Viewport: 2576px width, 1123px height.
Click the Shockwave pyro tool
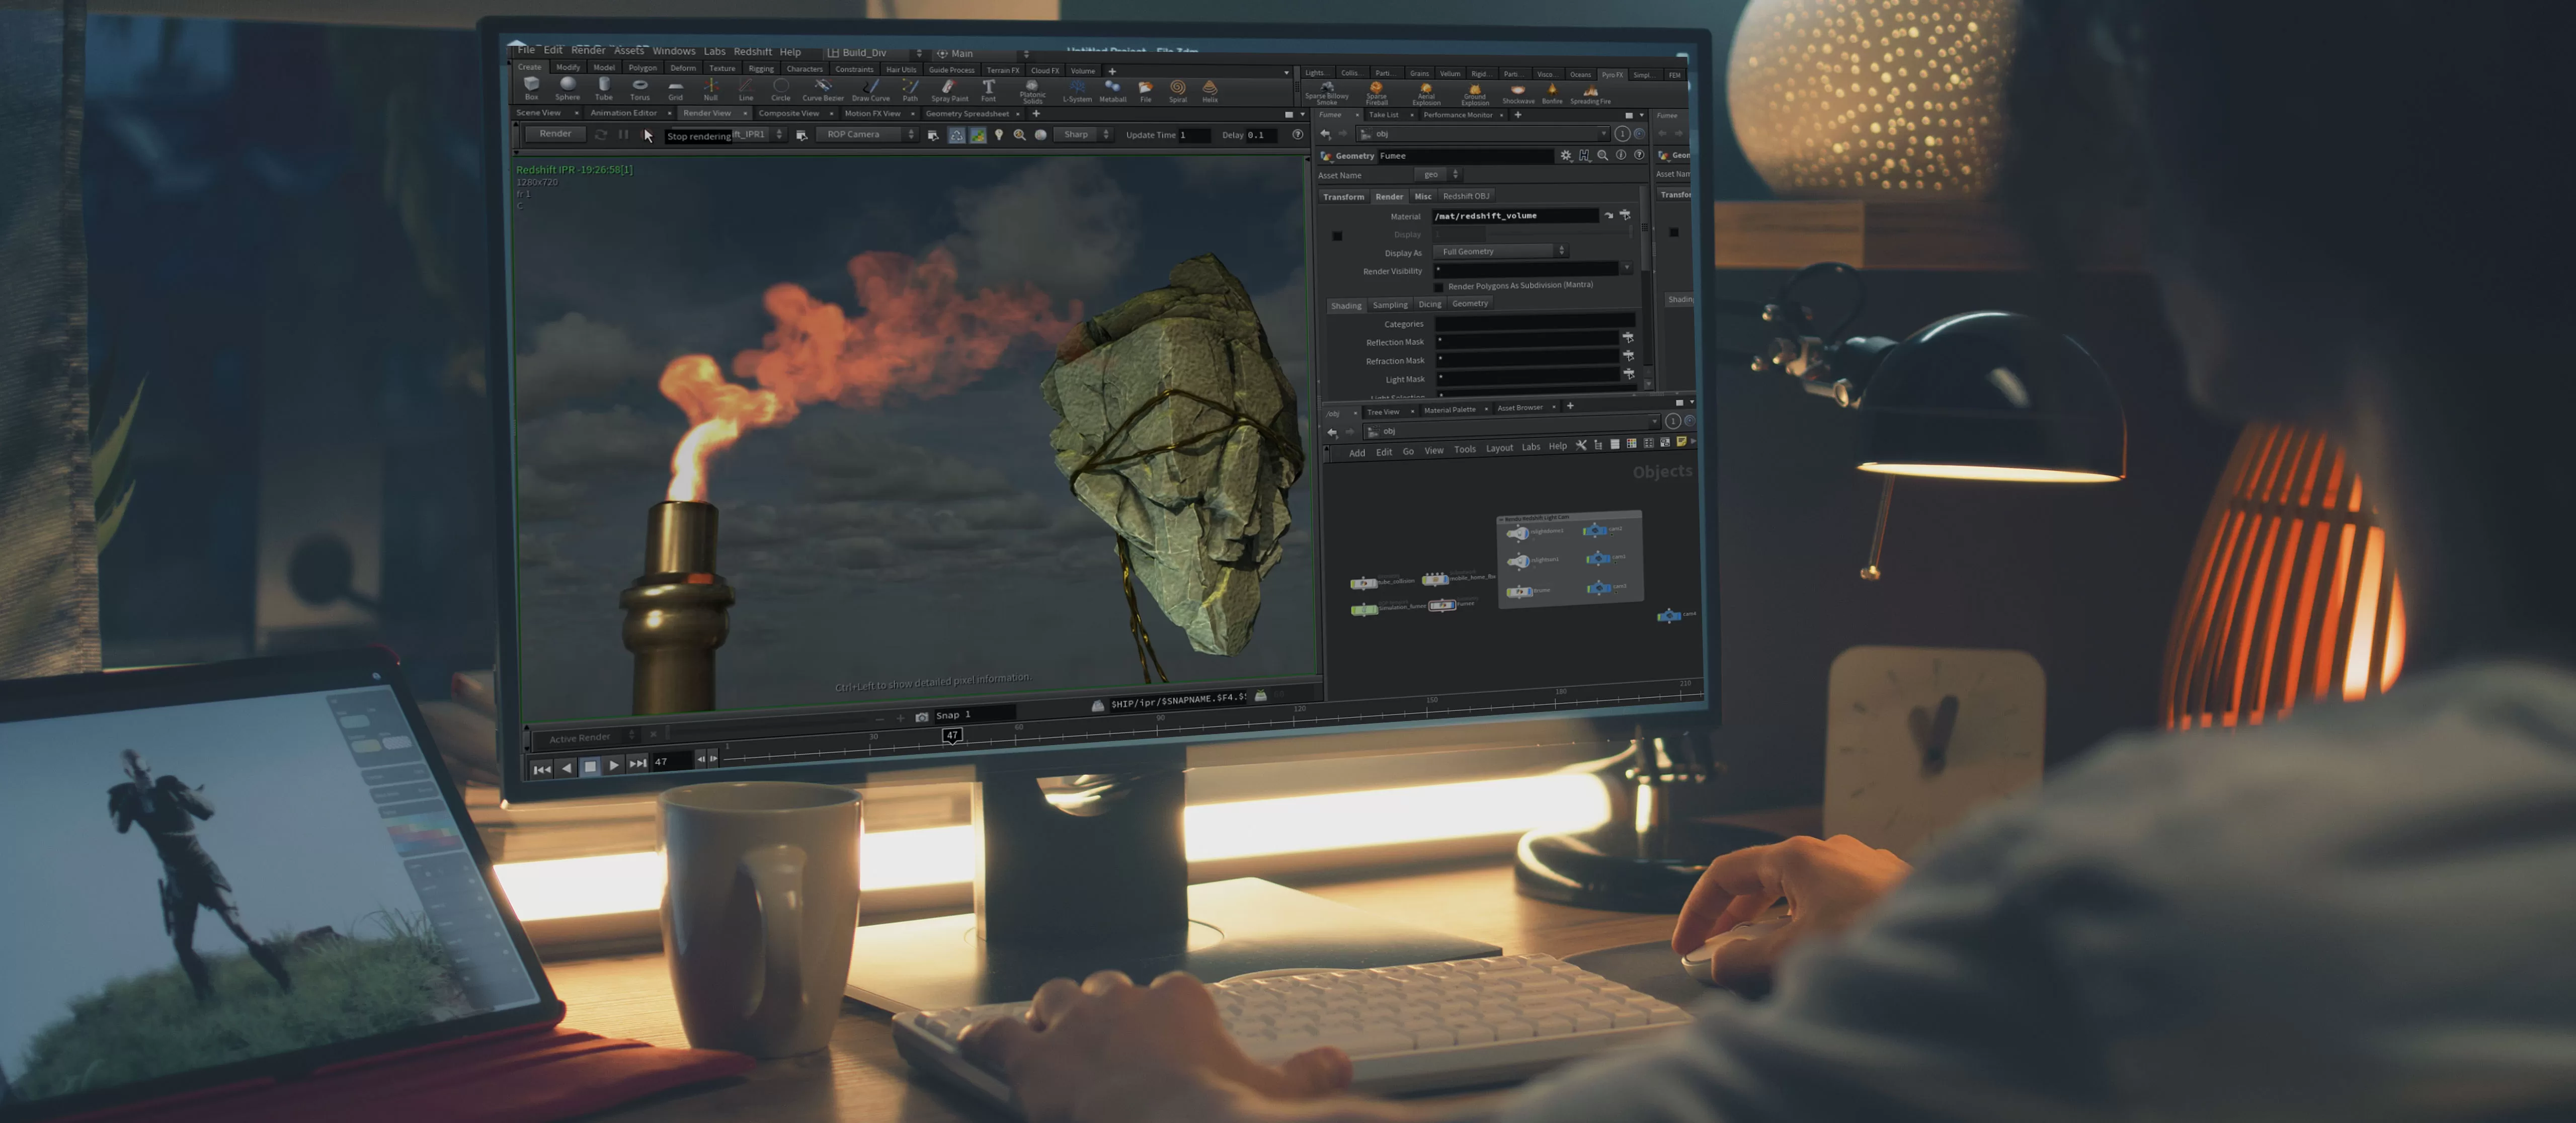pyautogui.click(x=1518, y=93)
